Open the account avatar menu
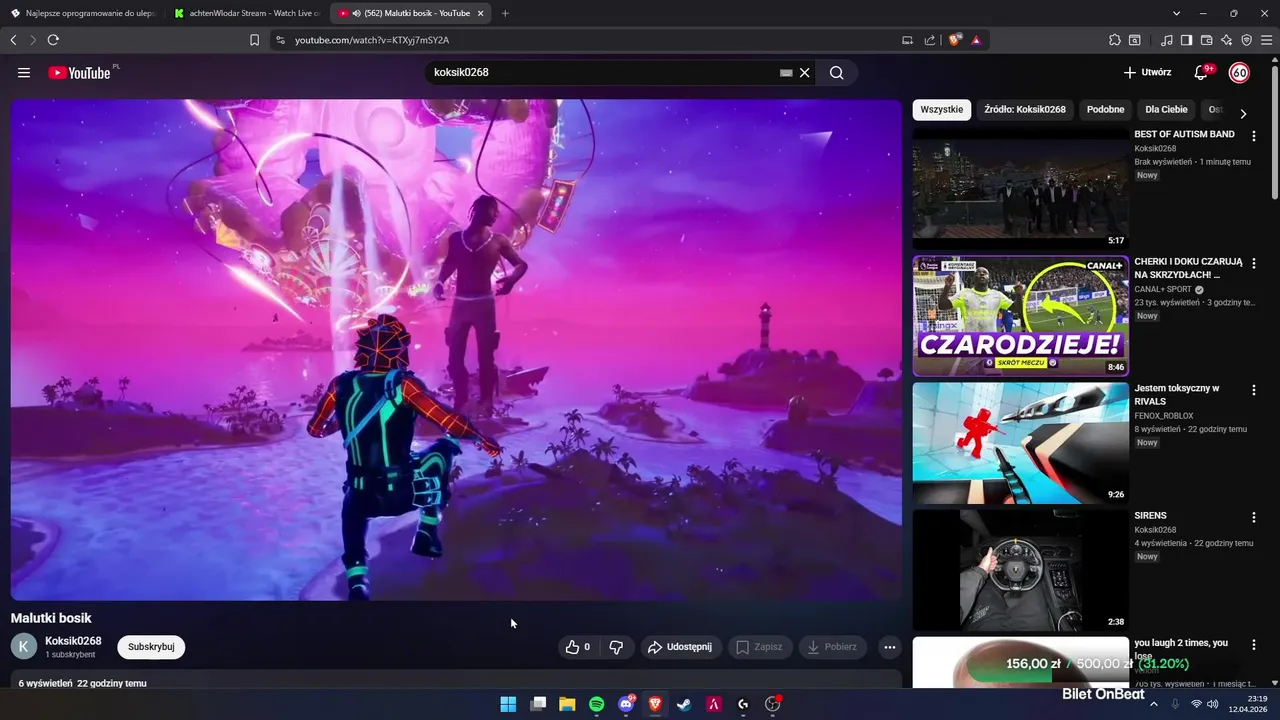The height and width of the screenshot is (720, 1280). click(1239, 73)
